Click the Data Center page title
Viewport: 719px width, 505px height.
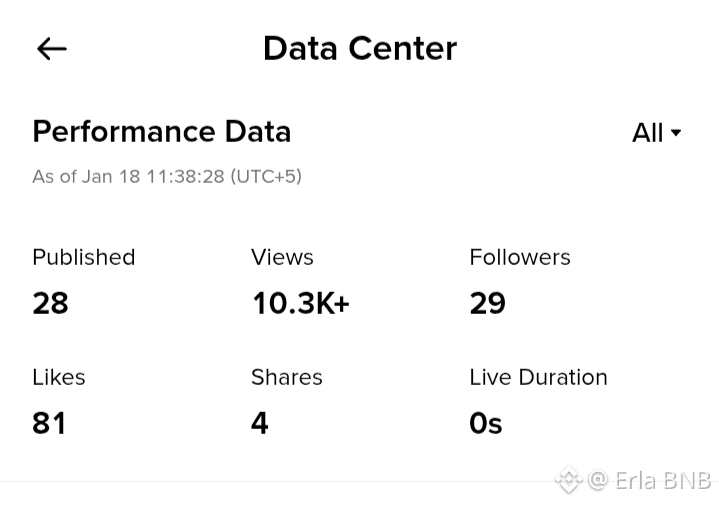pos(360,48)
